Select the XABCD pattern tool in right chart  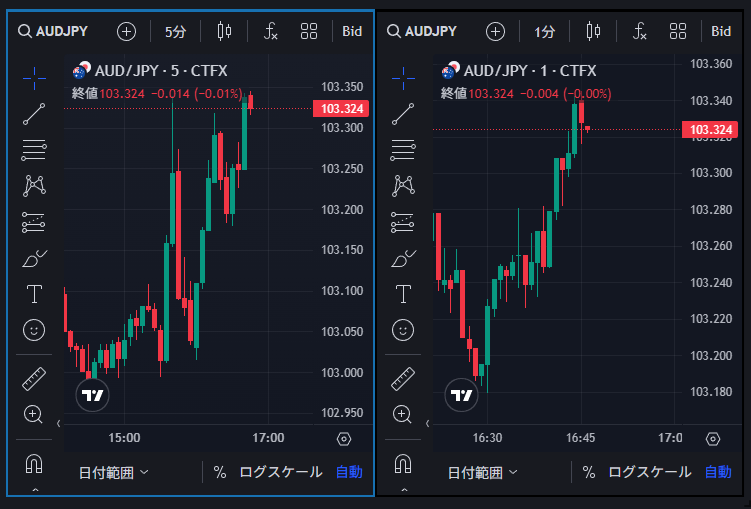tap(403, 185)
